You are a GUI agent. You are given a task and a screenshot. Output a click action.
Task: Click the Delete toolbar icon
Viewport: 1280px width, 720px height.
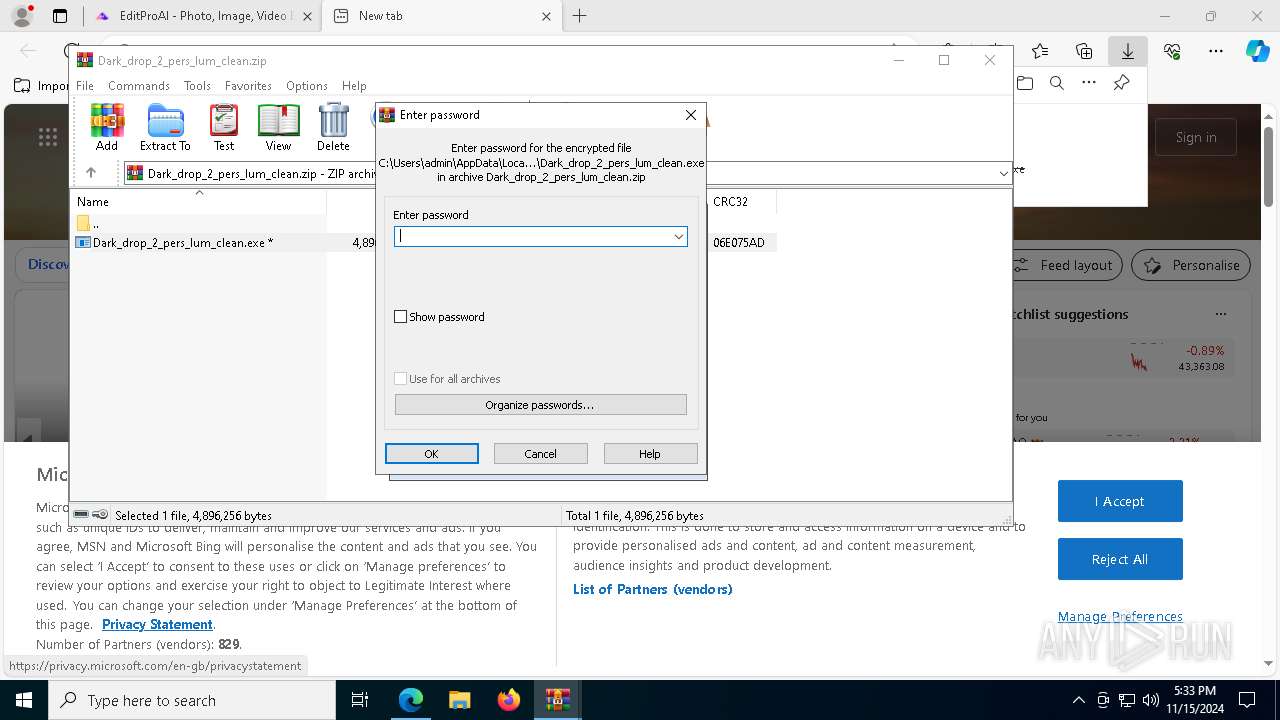coord(333,127)
